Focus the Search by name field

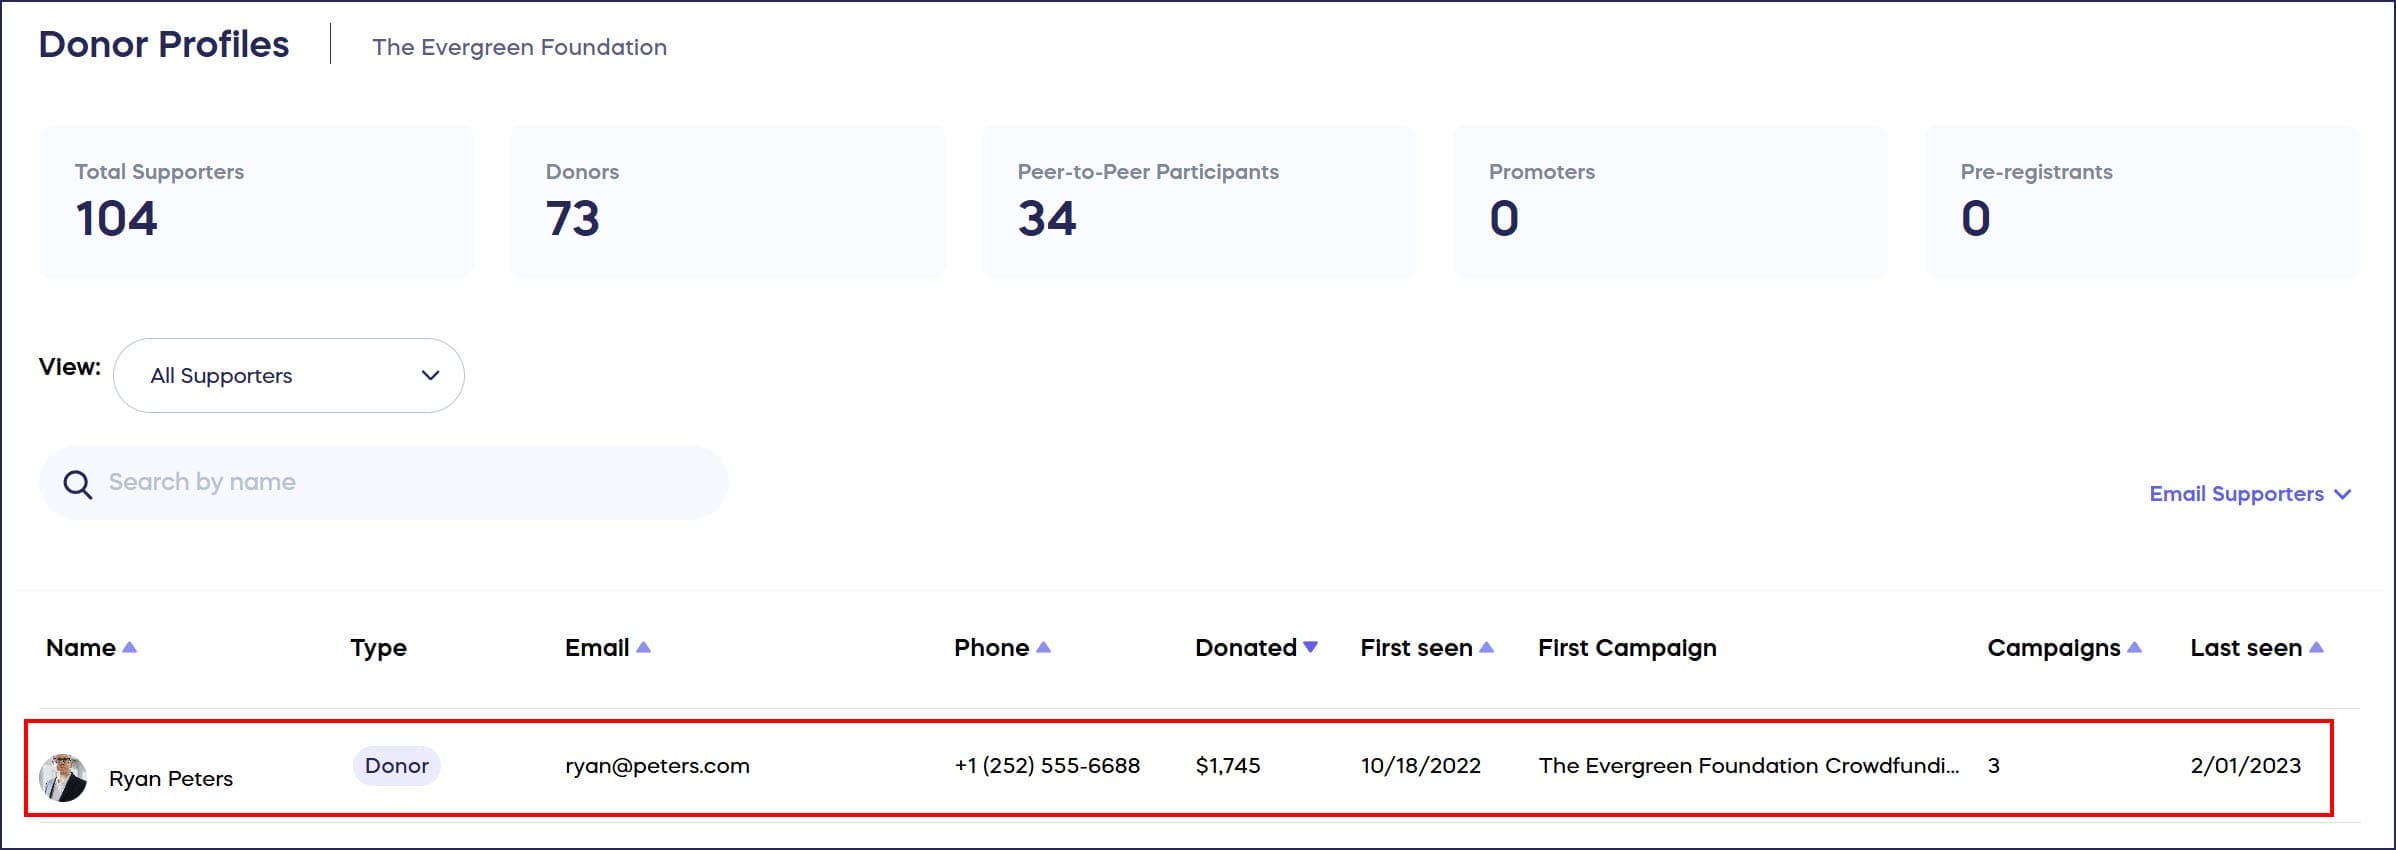(x=400, y=483)
